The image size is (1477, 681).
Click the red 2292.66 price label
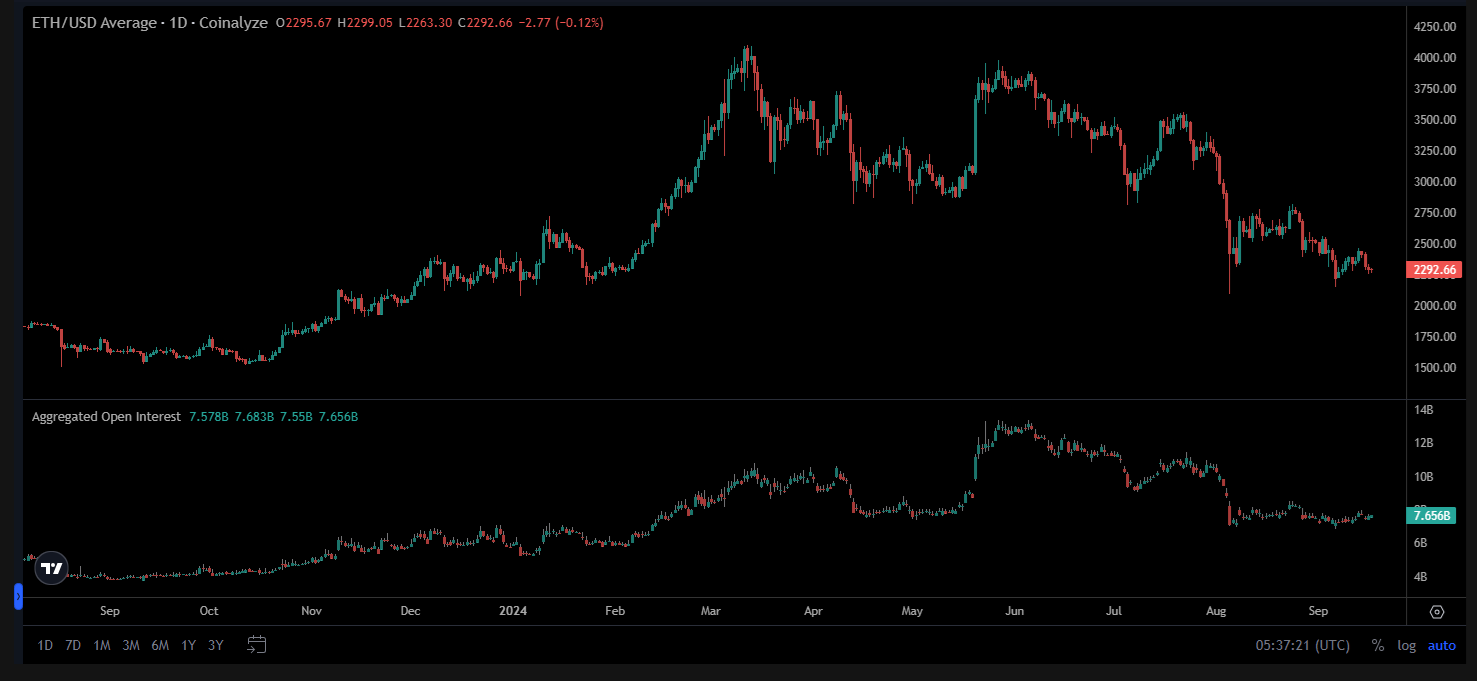(1434, 269)
